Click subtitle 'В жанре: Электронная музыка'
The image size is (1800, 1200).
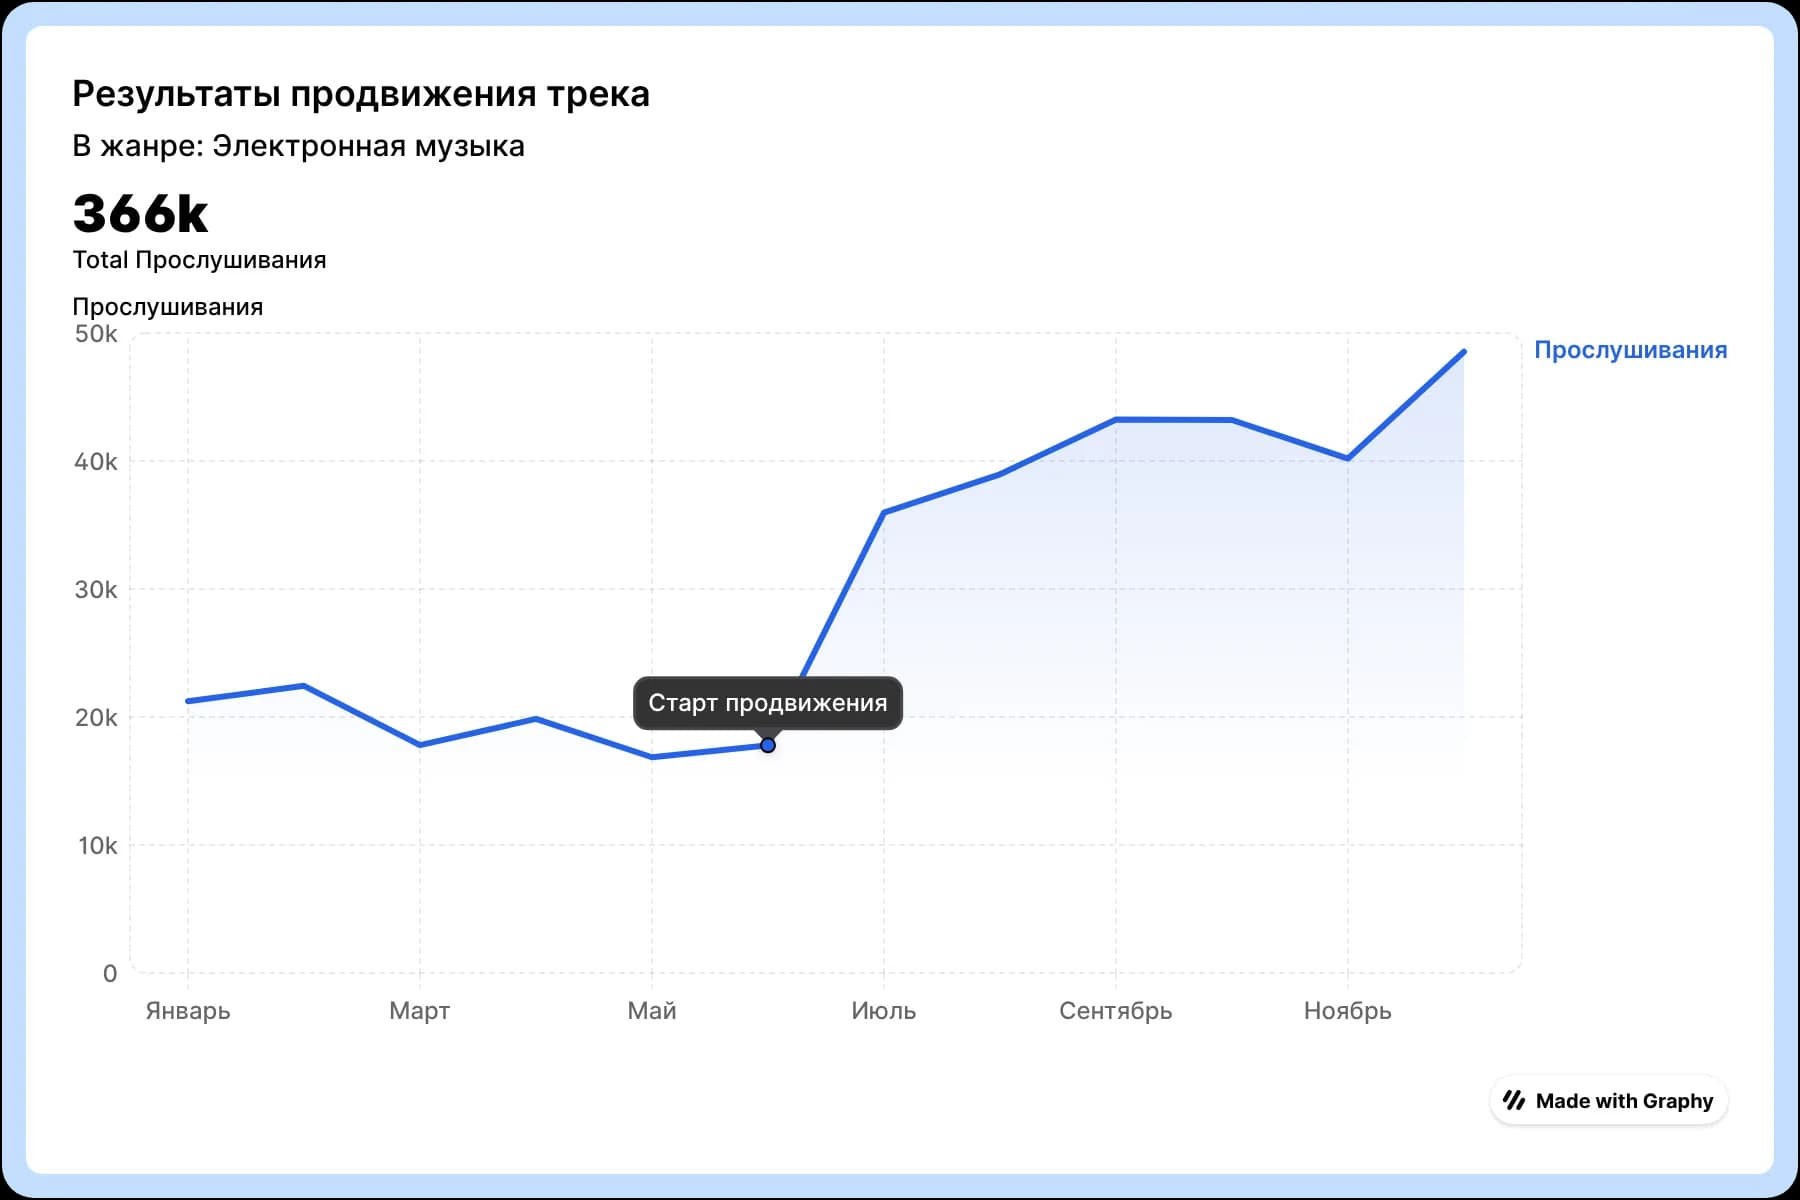[x=298, y=146]
